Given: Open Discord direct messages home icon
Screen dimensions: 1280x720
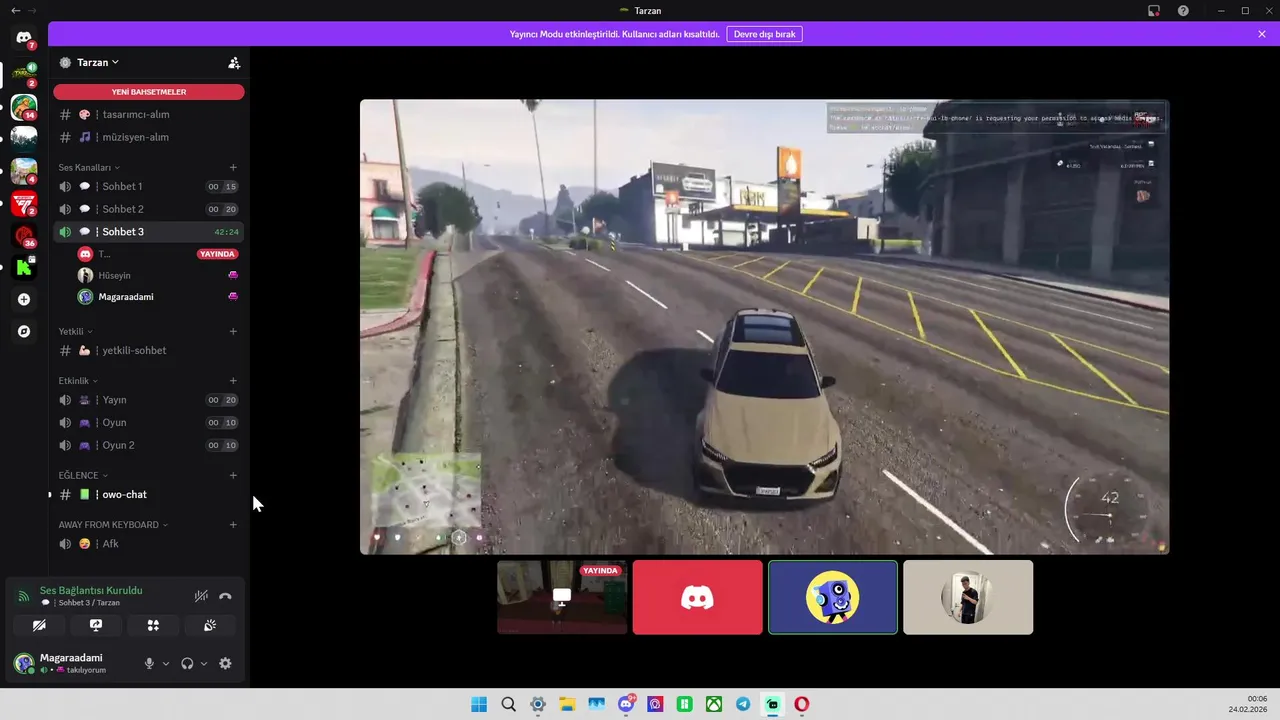Looking at the screenshot, I should pos(24,37).
